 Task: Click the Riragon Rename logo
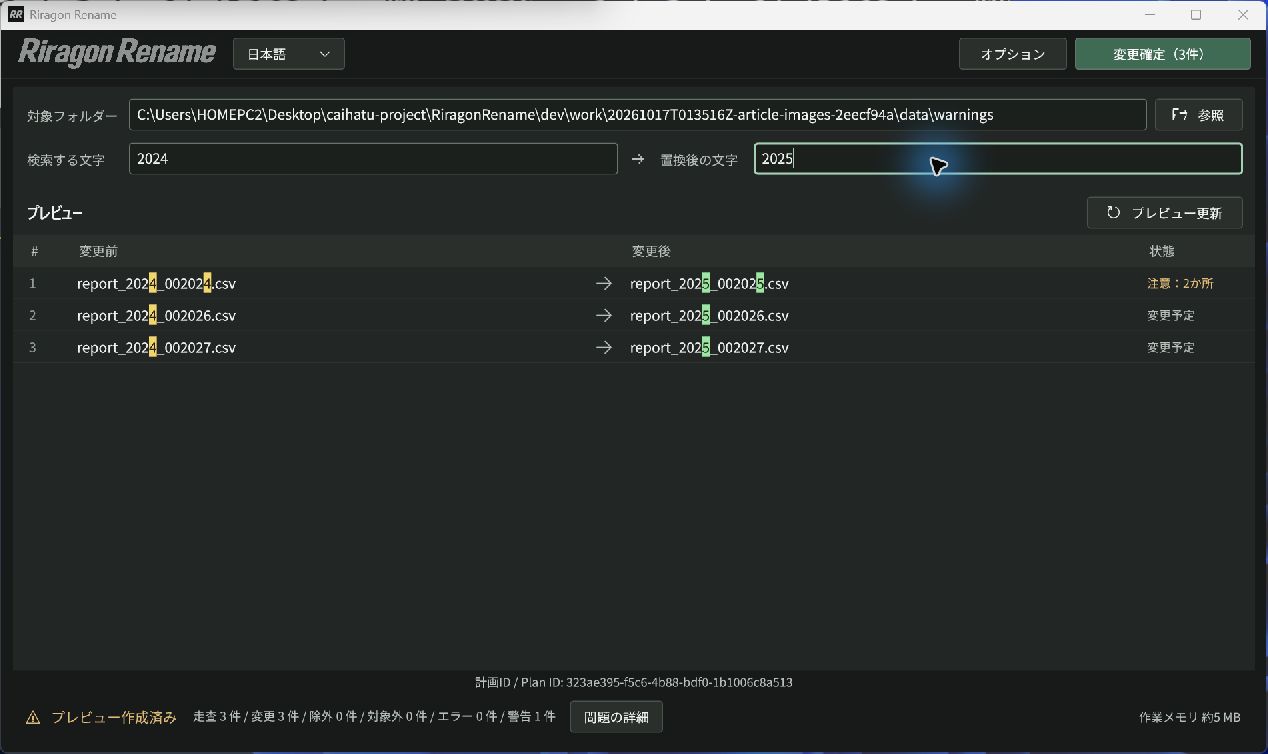click(117, 53)
